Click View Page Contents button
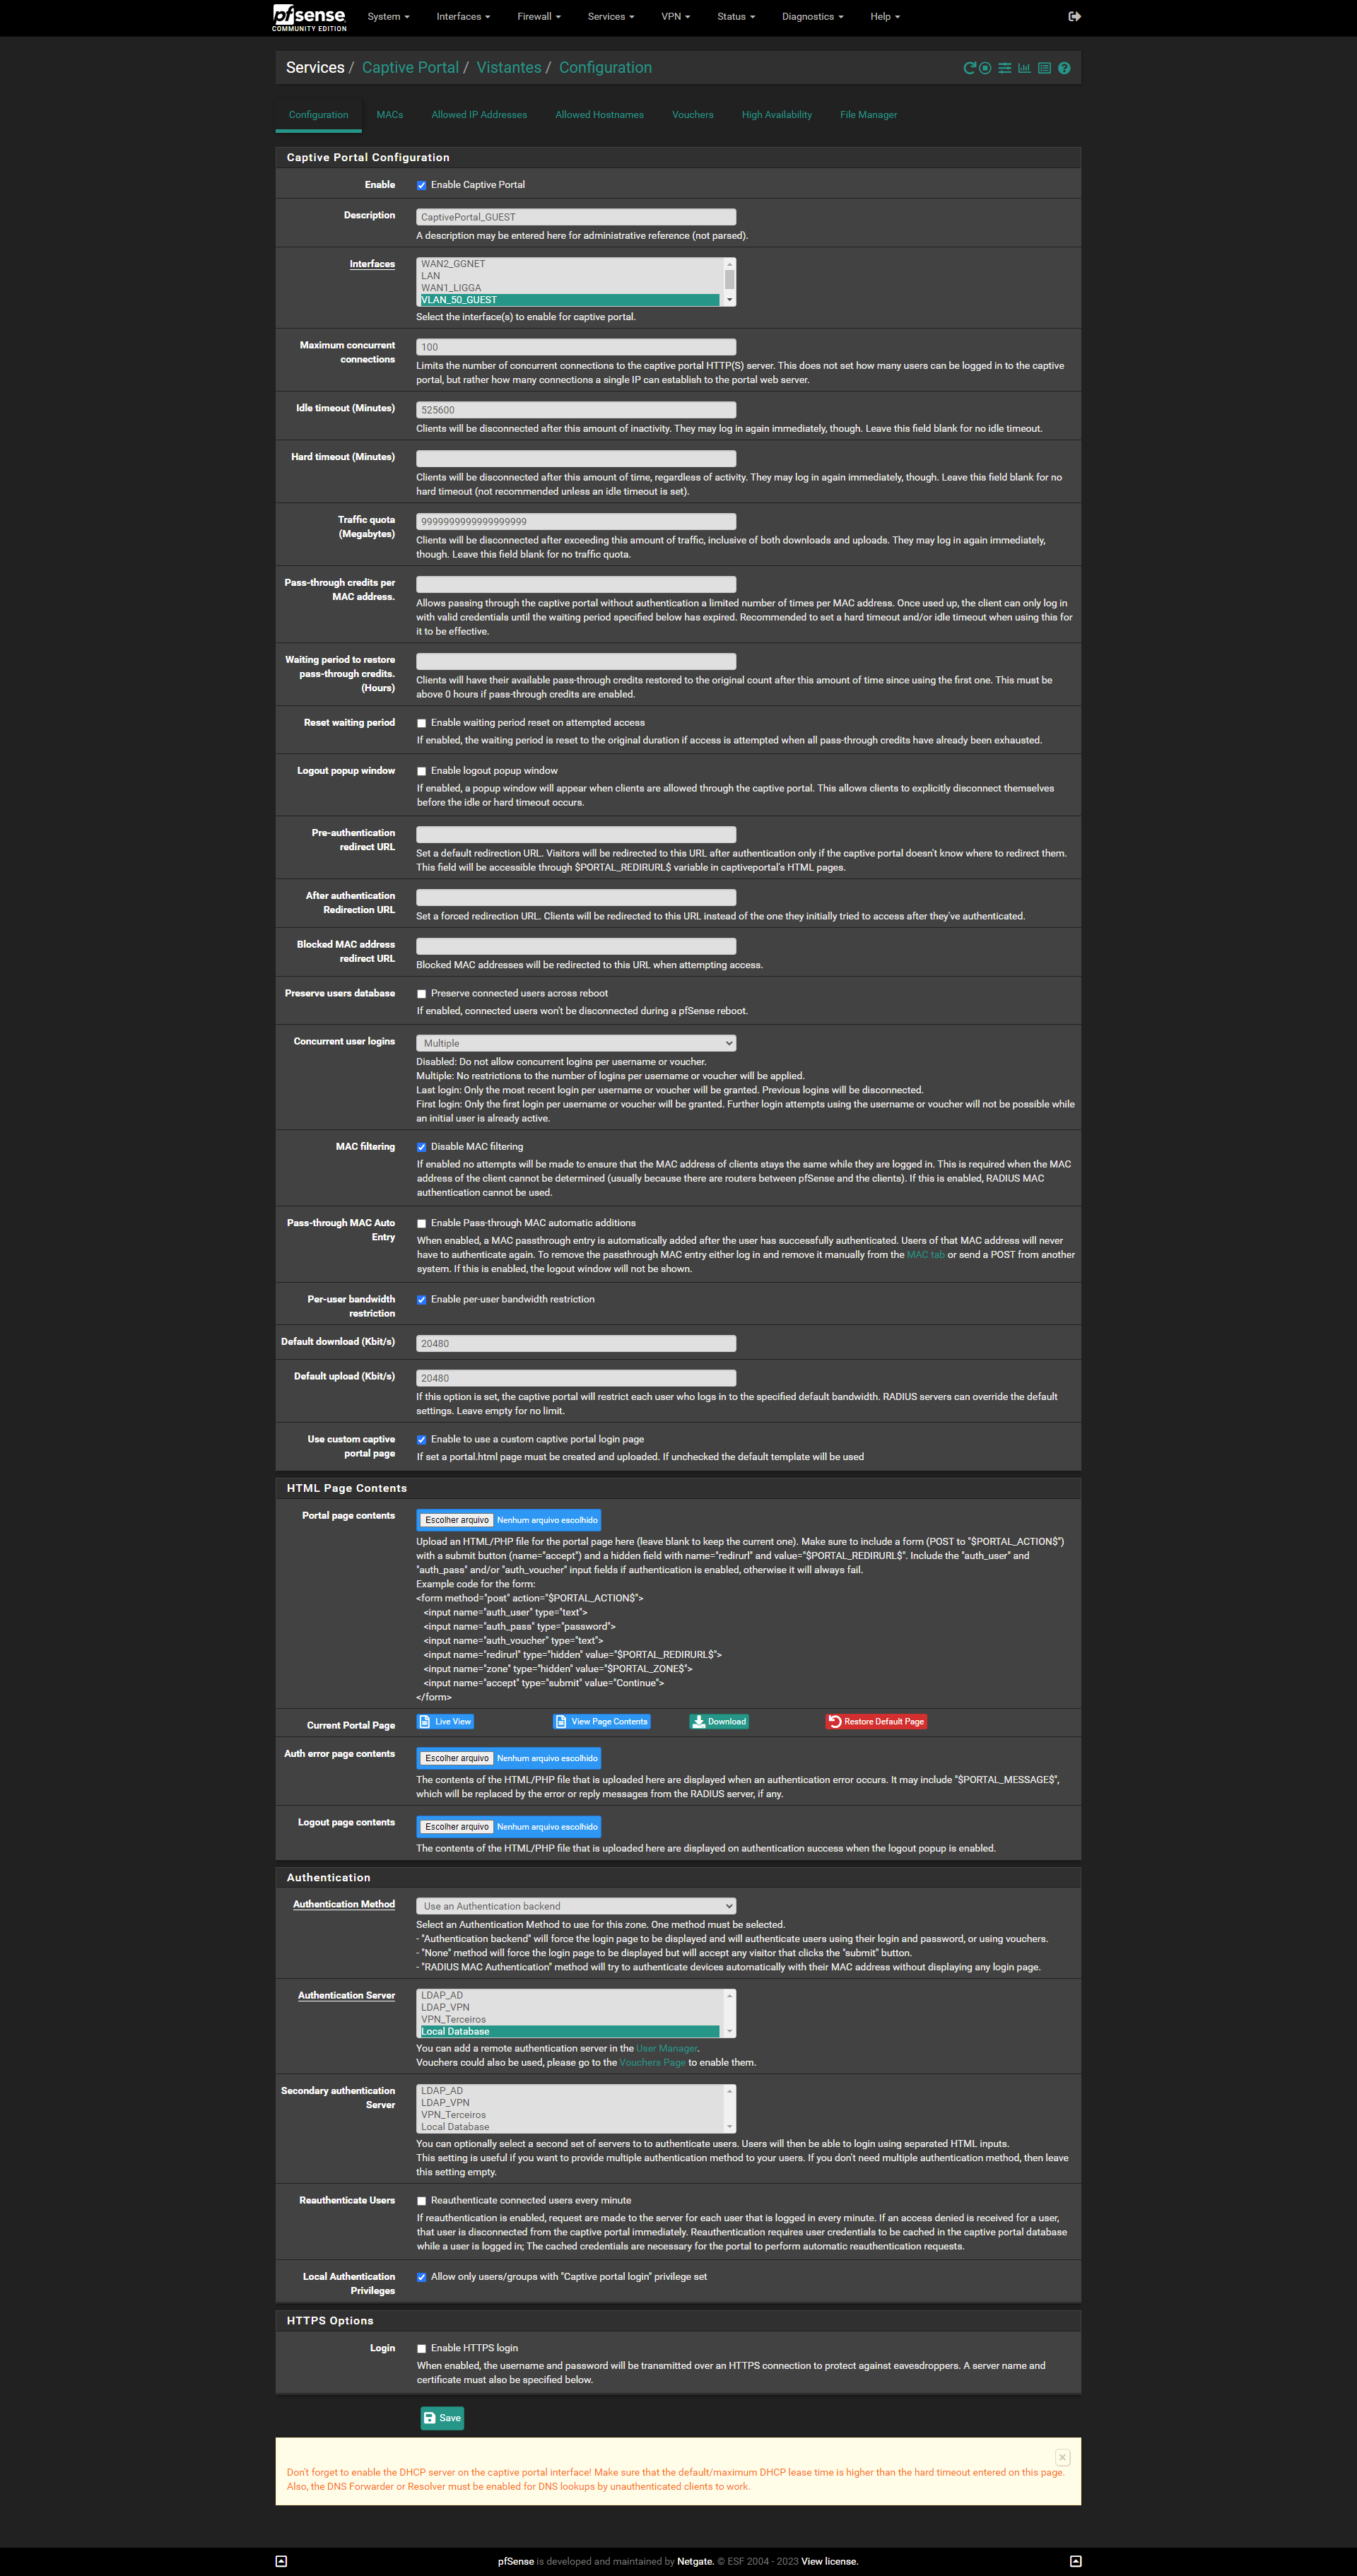 (x=602, y=1721)
